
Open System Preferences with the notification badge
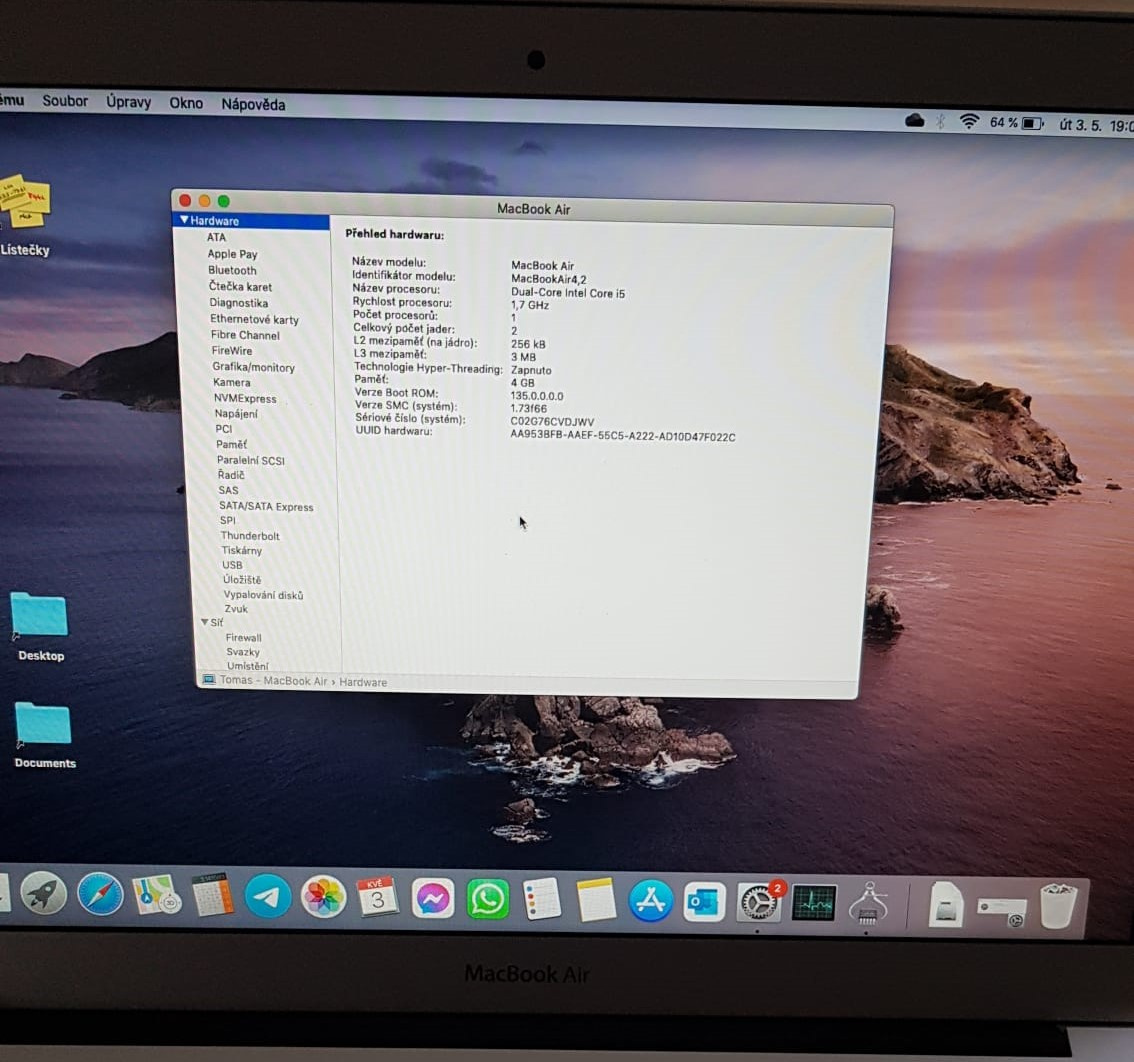coord(758,901)
